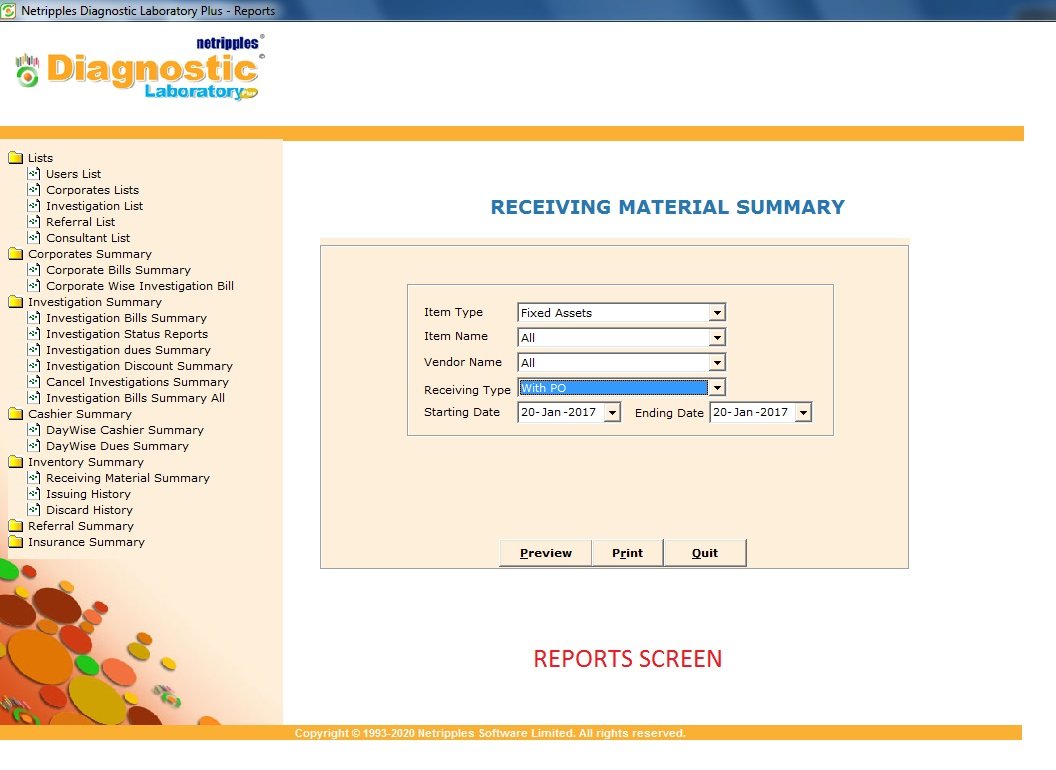The image size is (1056, 770).
Task: Open Users List report
Action: click(x=73, y=174)
